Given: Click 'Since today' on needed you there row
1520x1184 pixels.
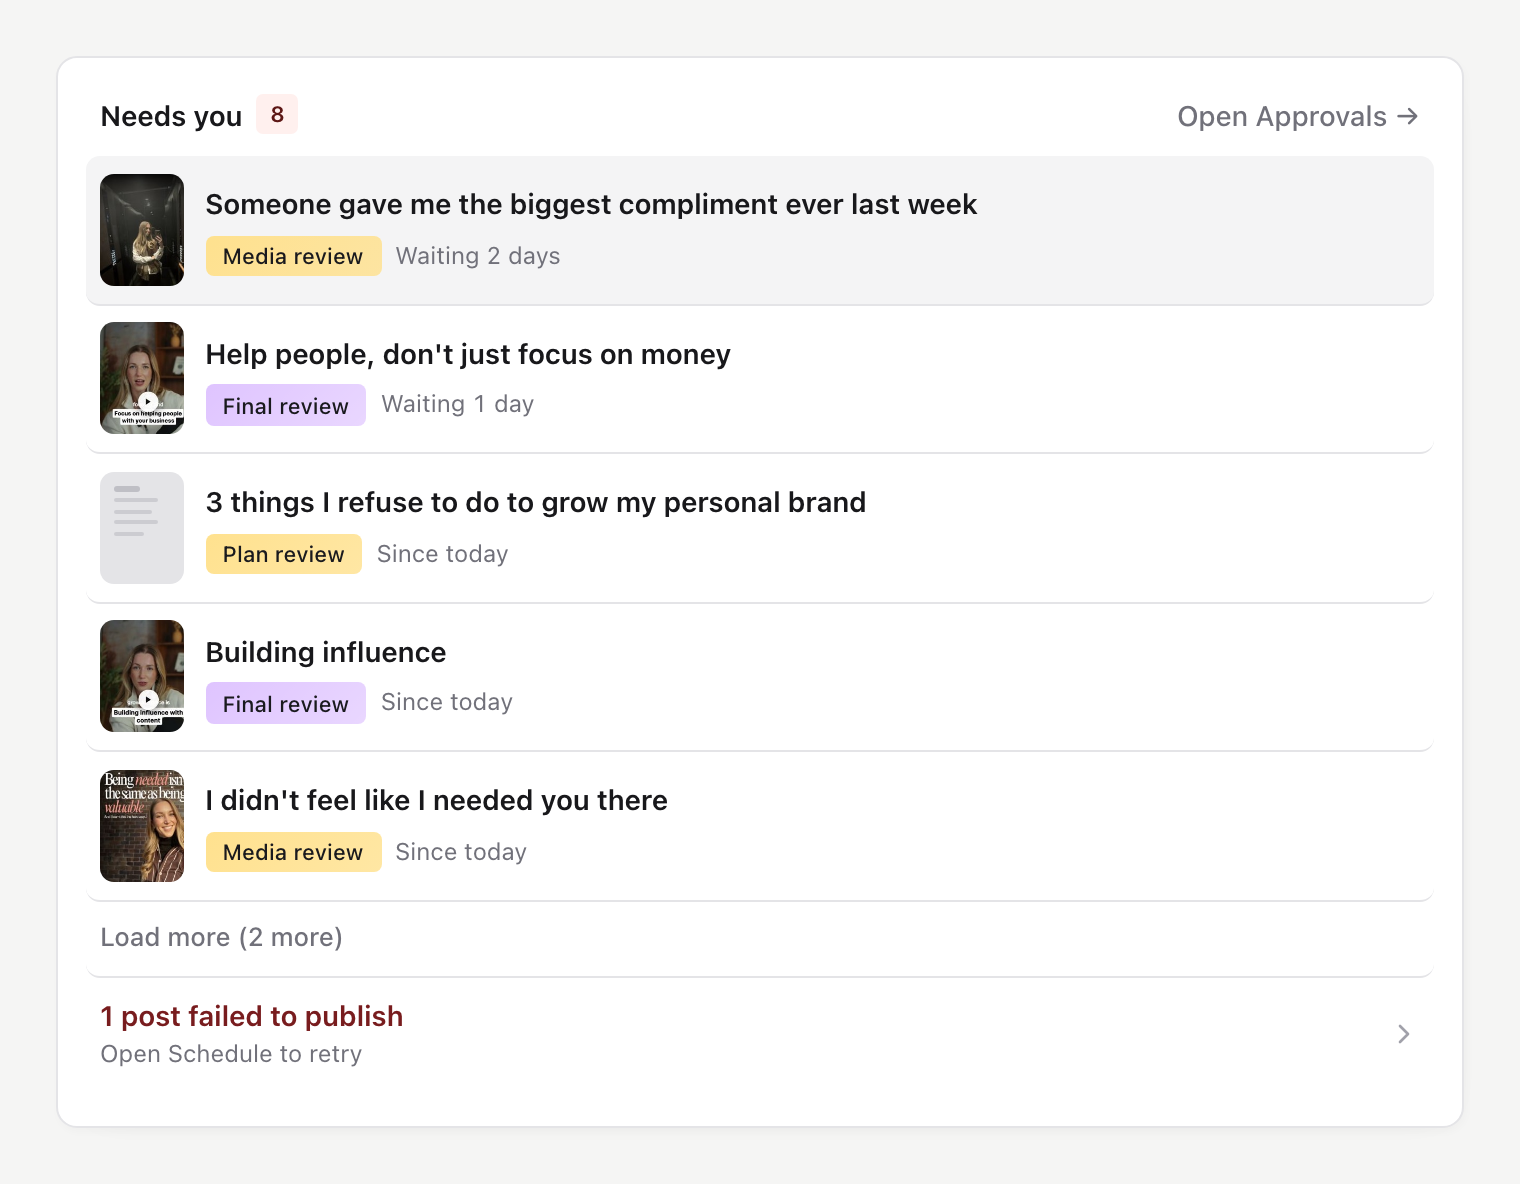Looking at the screenshot, I should [461, 852].
